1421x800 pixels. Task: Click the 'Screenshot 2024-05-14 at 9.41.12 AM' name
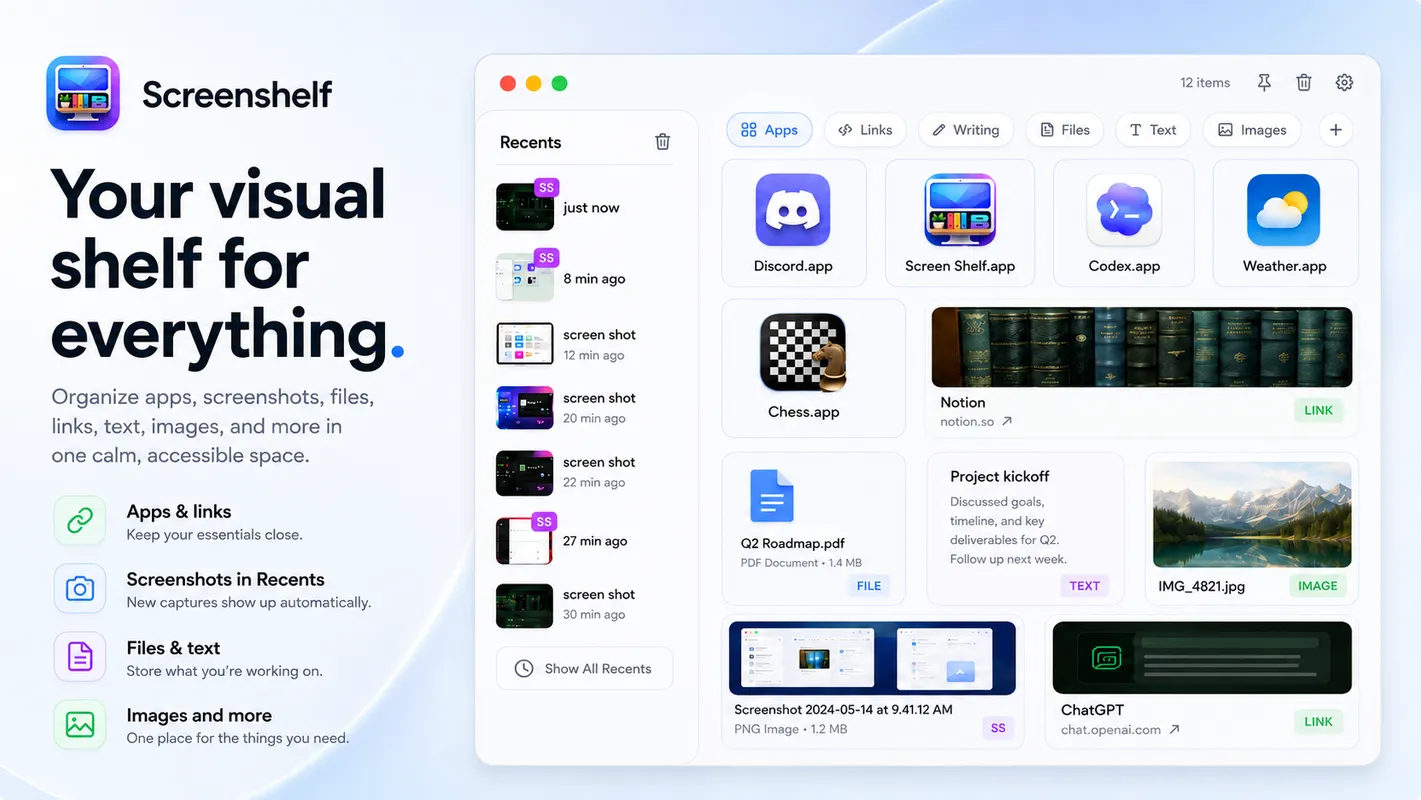pos(843,709)
